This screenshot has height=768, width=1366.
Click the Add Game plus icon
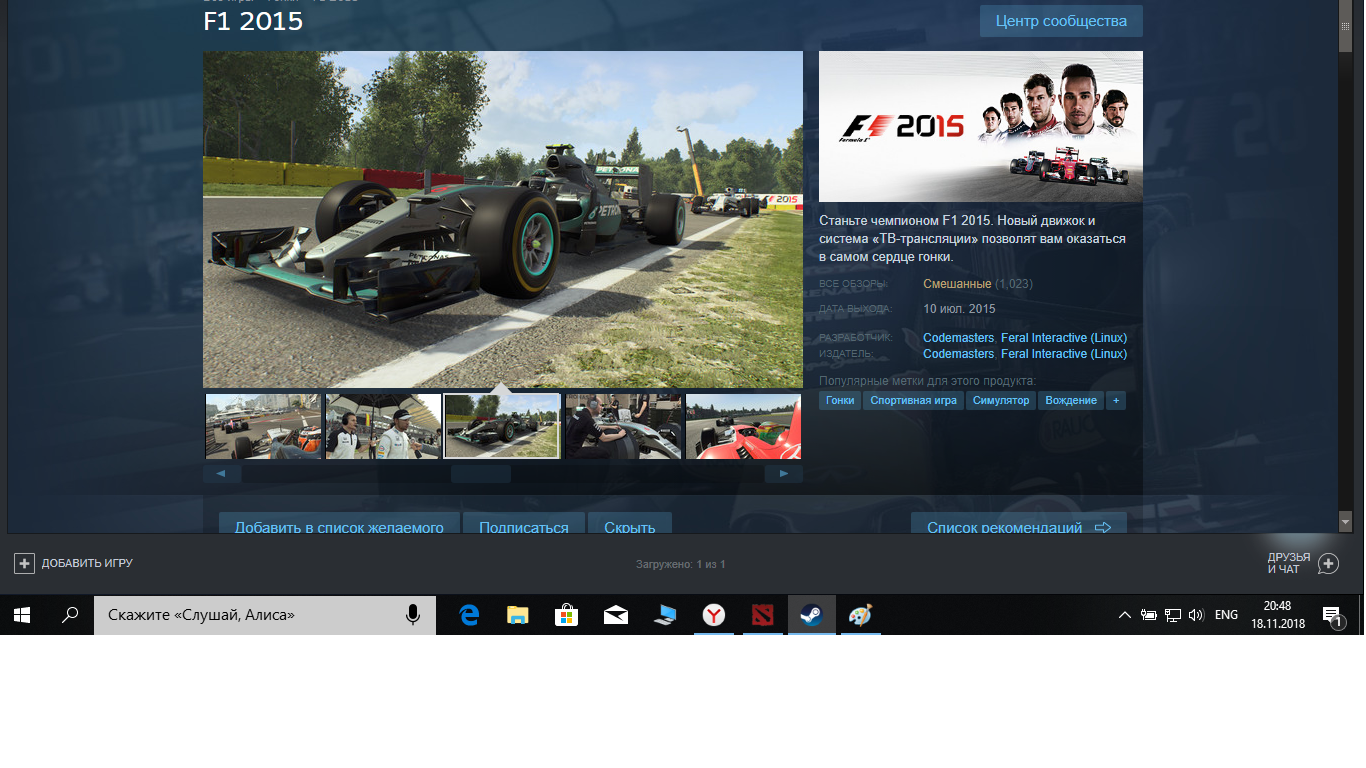click(24, 564)
